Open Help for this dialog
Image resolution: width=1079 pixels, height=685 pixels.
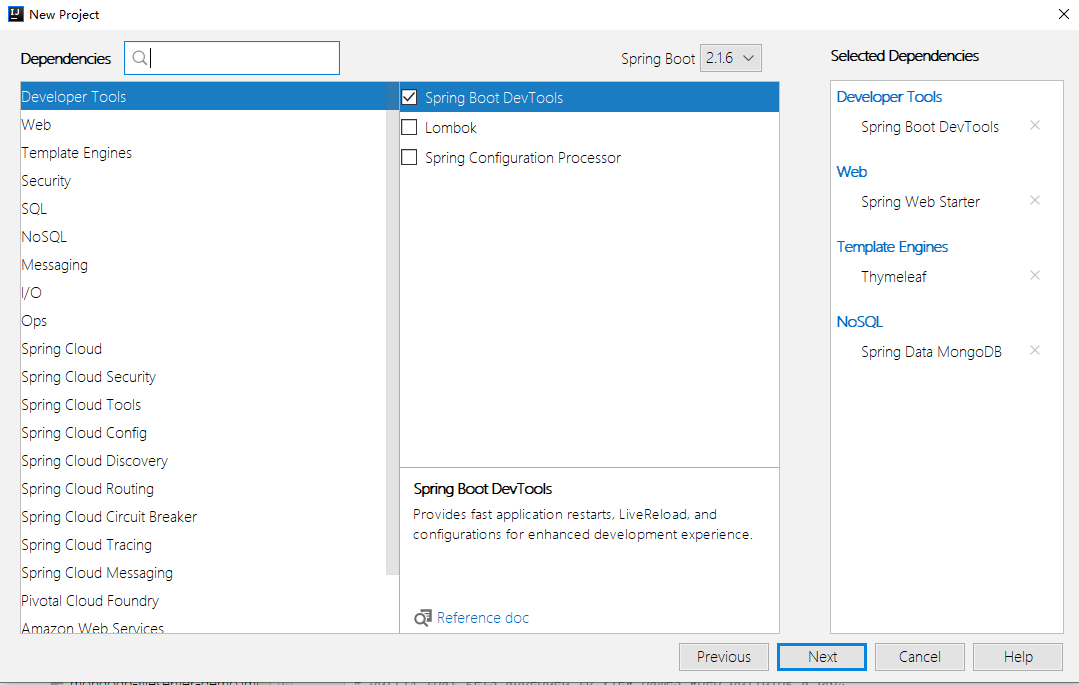[x=1018, y=657]
